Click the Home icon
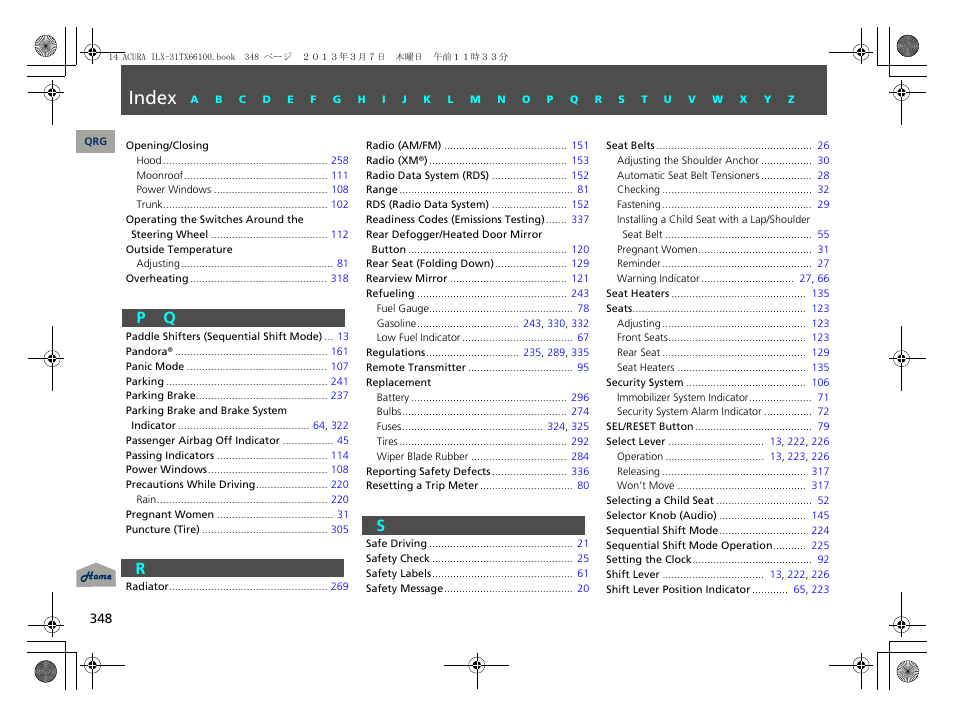 coord(96,575)
